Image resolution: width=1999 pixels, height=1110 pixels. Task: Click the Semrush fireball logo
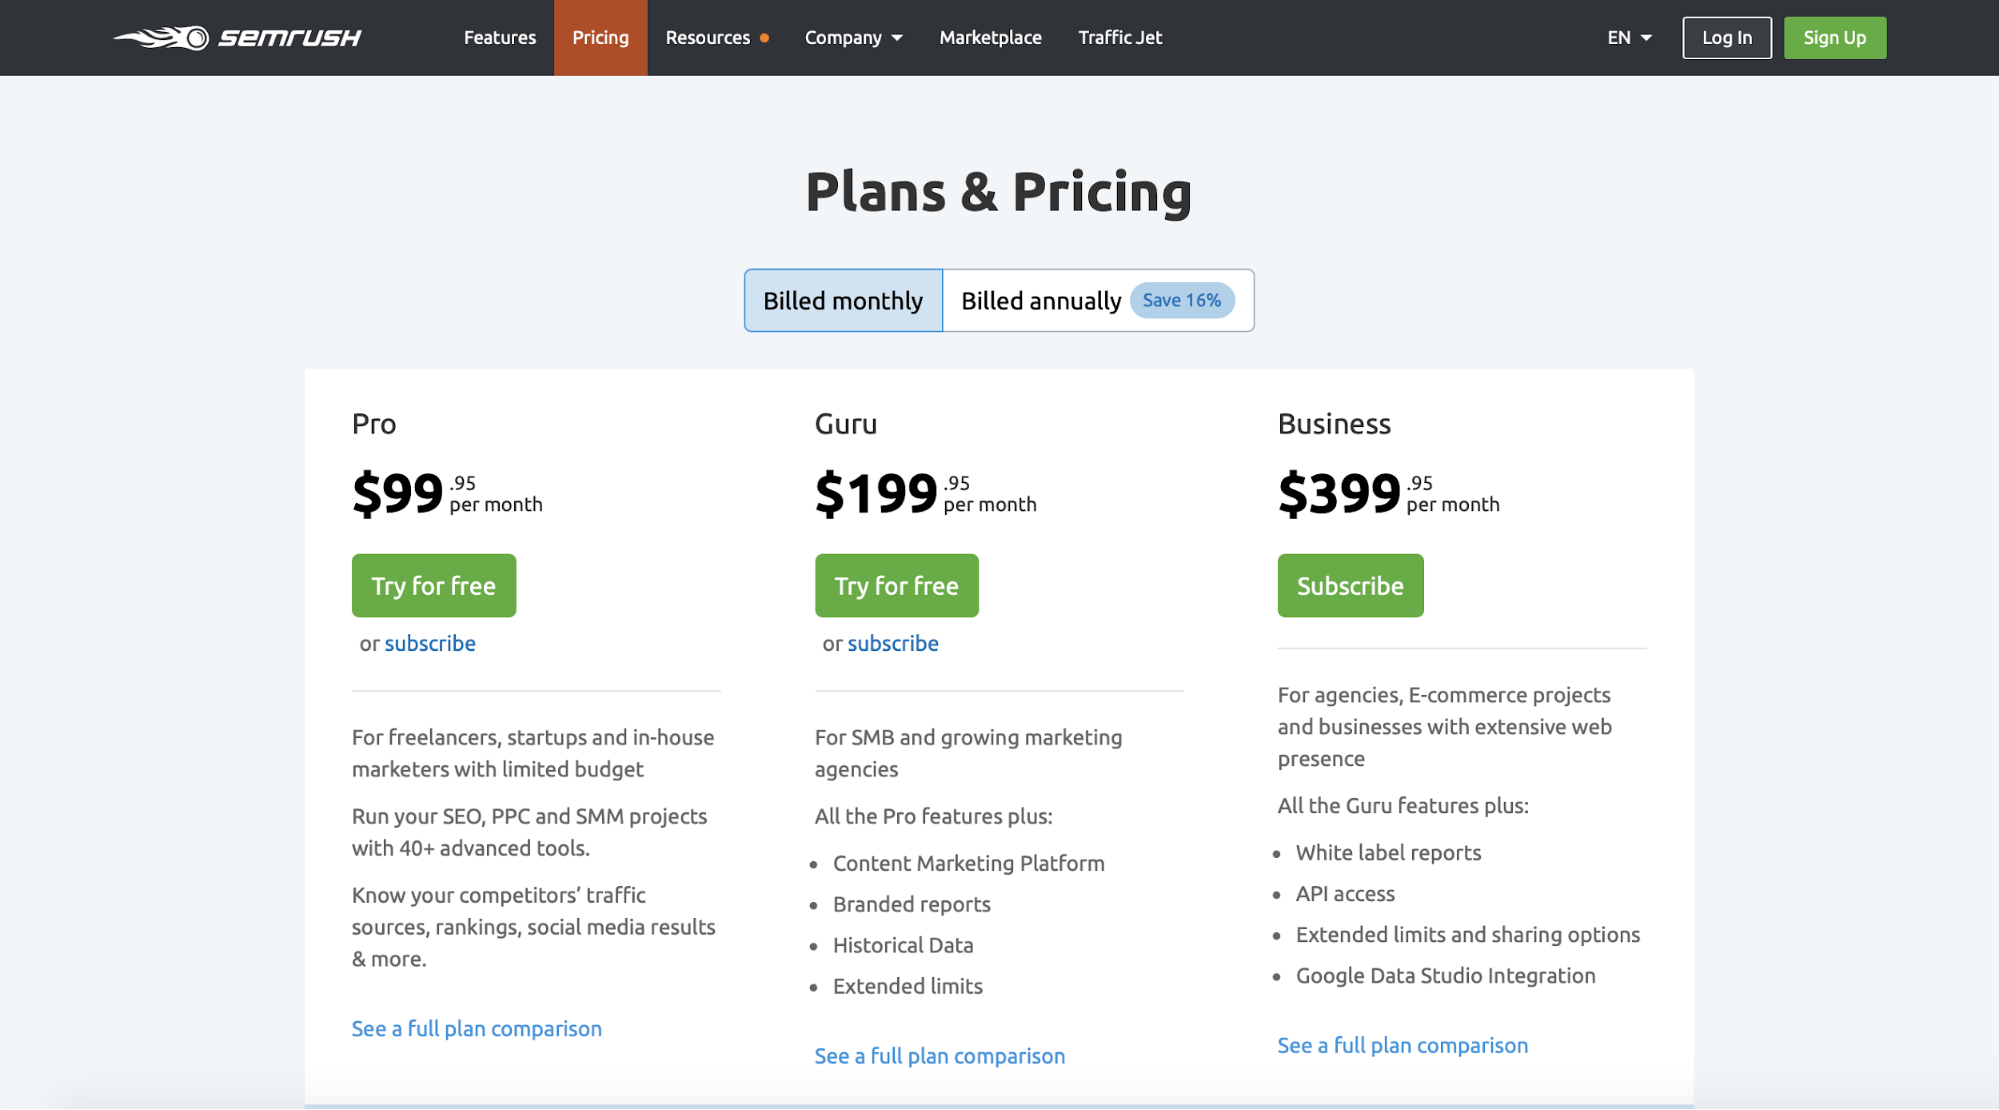tap(161, 38)
